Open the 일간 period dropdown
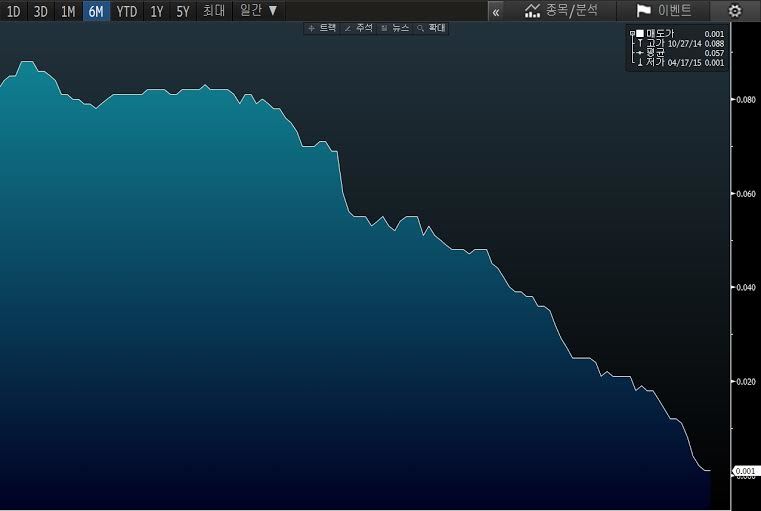761x511 pixels. (259, 11)
